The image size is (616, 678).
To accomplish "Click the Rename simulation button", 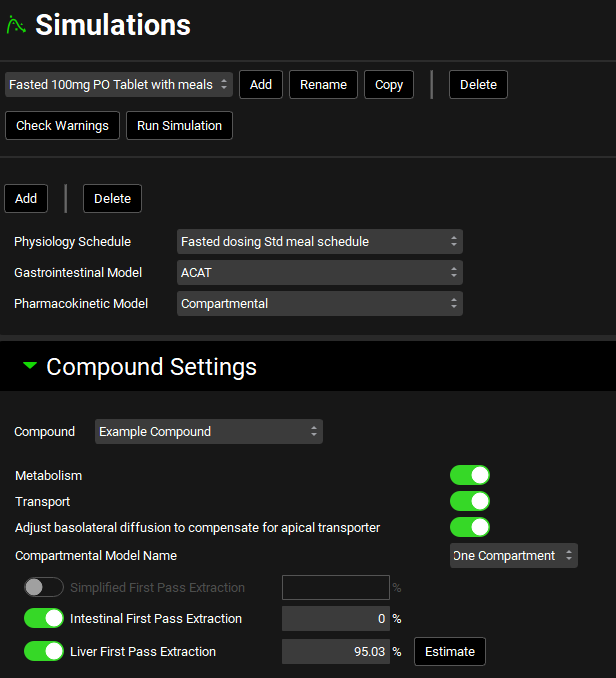I will pos(323,85).
